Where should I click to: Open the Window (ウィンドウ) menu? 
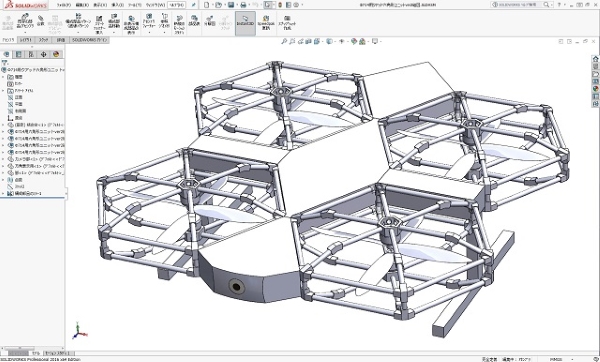155,5
